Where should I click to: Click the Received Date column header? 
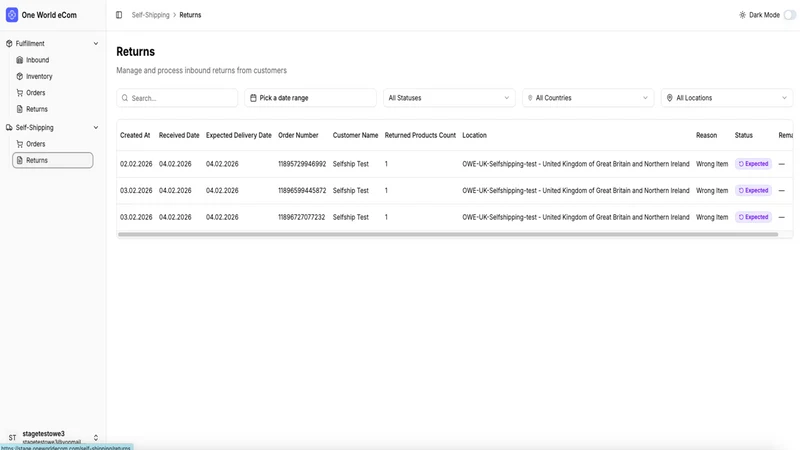[179, 135]
